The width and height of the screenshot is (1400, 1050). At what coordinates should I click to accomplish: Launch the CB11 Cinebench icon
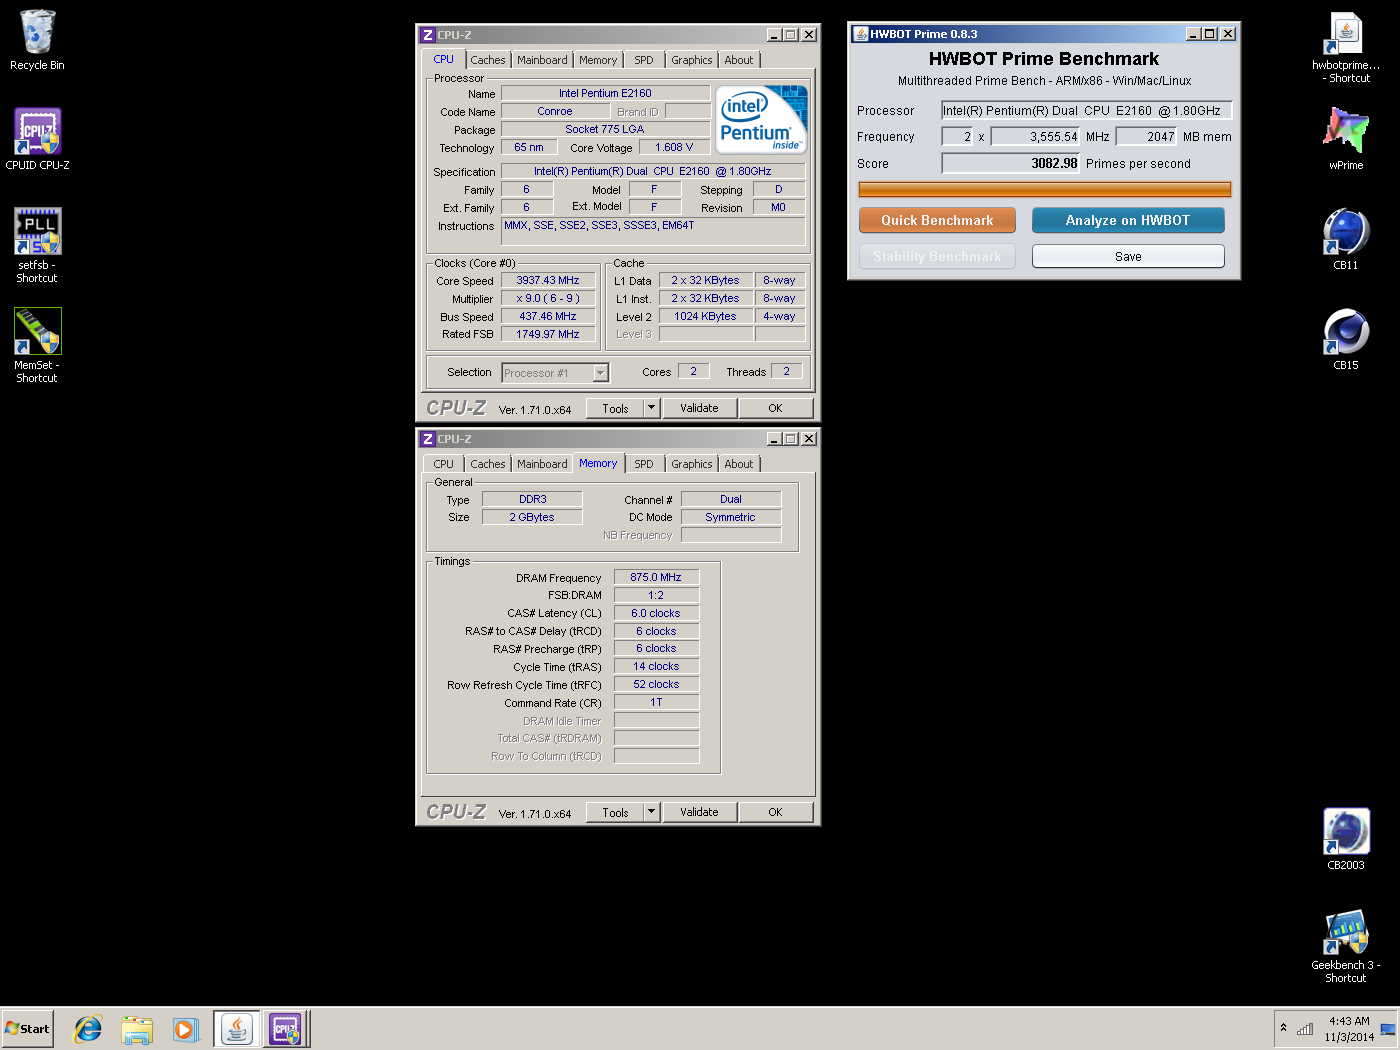pos(1346,239)
